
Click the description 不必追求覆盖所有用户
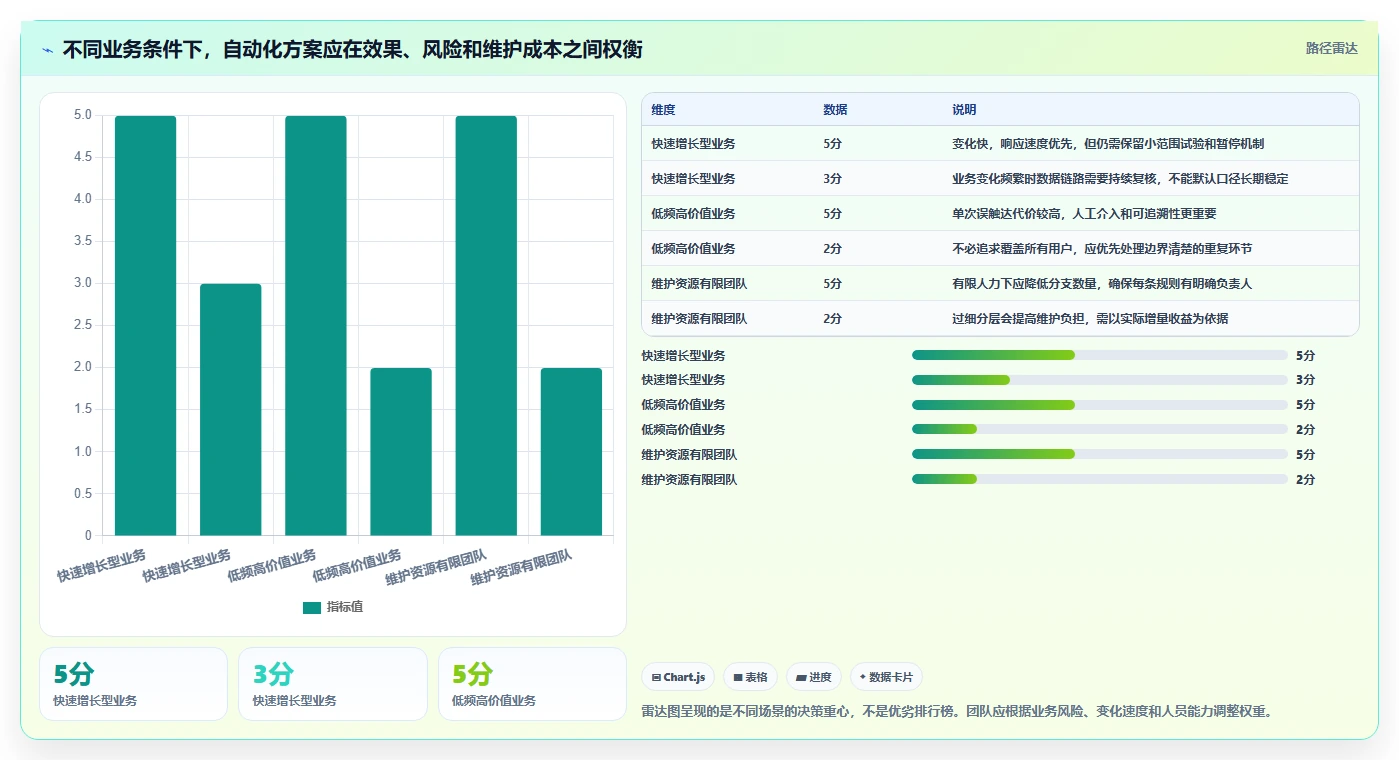pos(1102,249)
